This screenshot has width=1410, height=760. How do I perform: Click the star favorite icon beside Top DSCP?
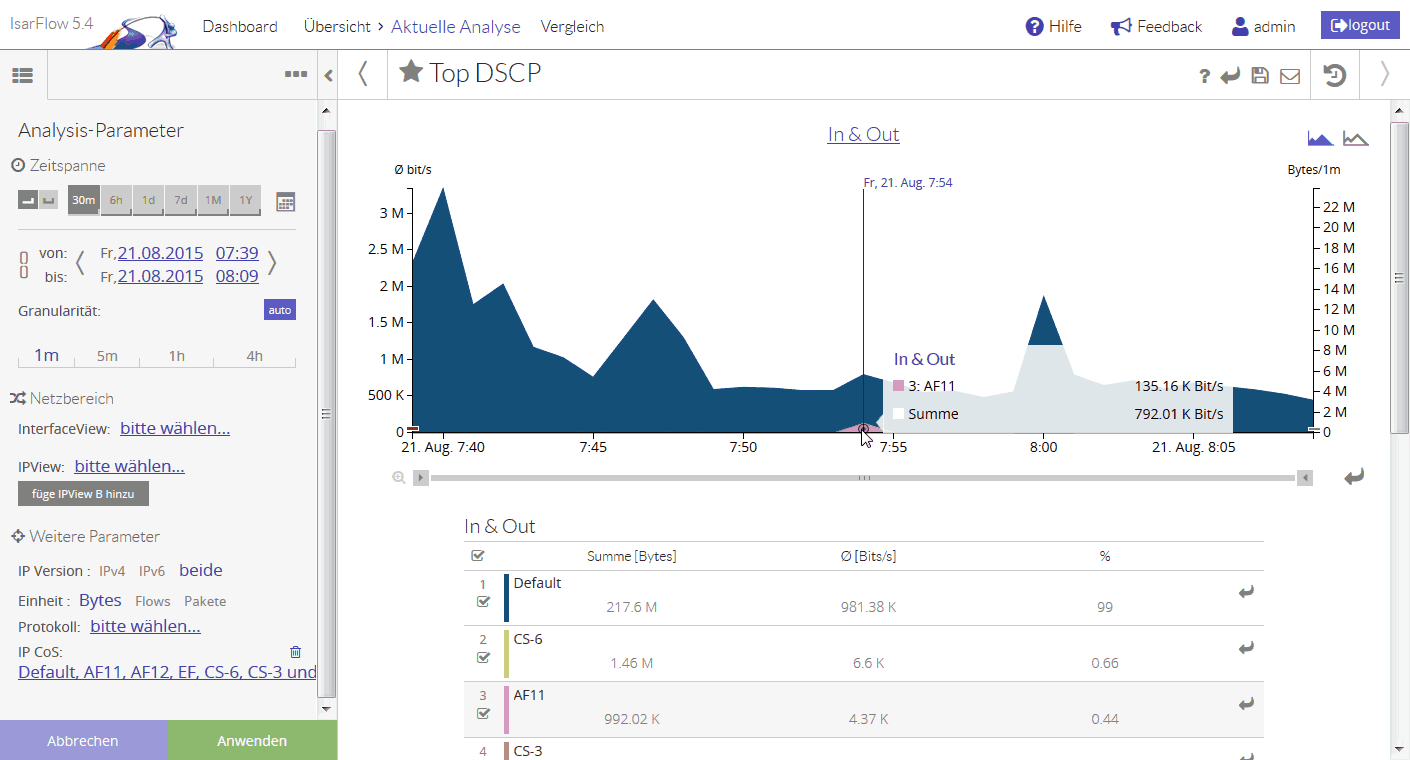pyautogui.click(x=410, y=72)
